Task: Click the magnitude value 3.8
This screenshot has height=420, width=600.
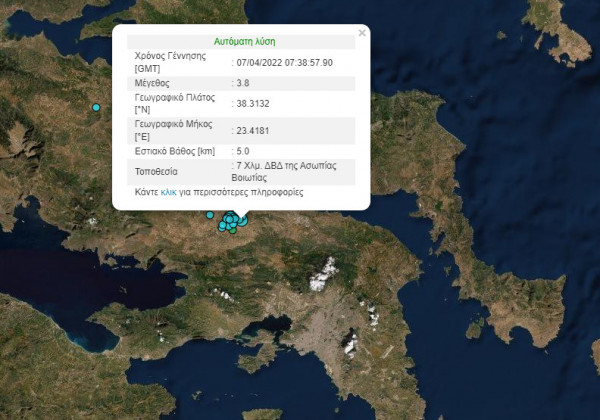Action: click(x=243, y=83)
